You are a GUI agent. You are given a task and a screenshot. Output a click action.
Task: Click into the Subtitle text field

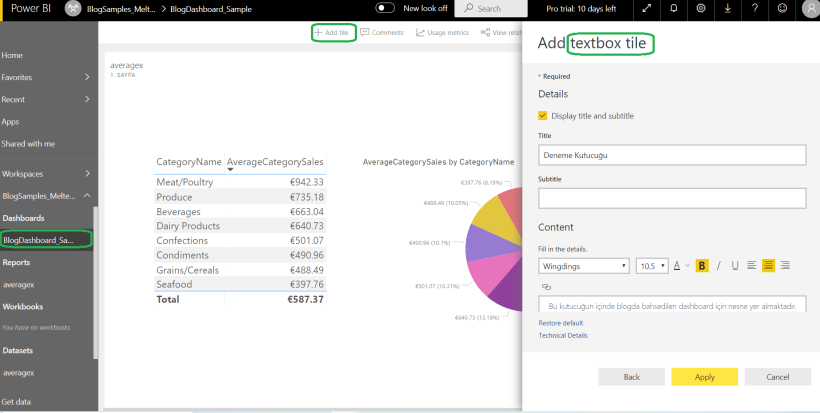pos(671,198)
